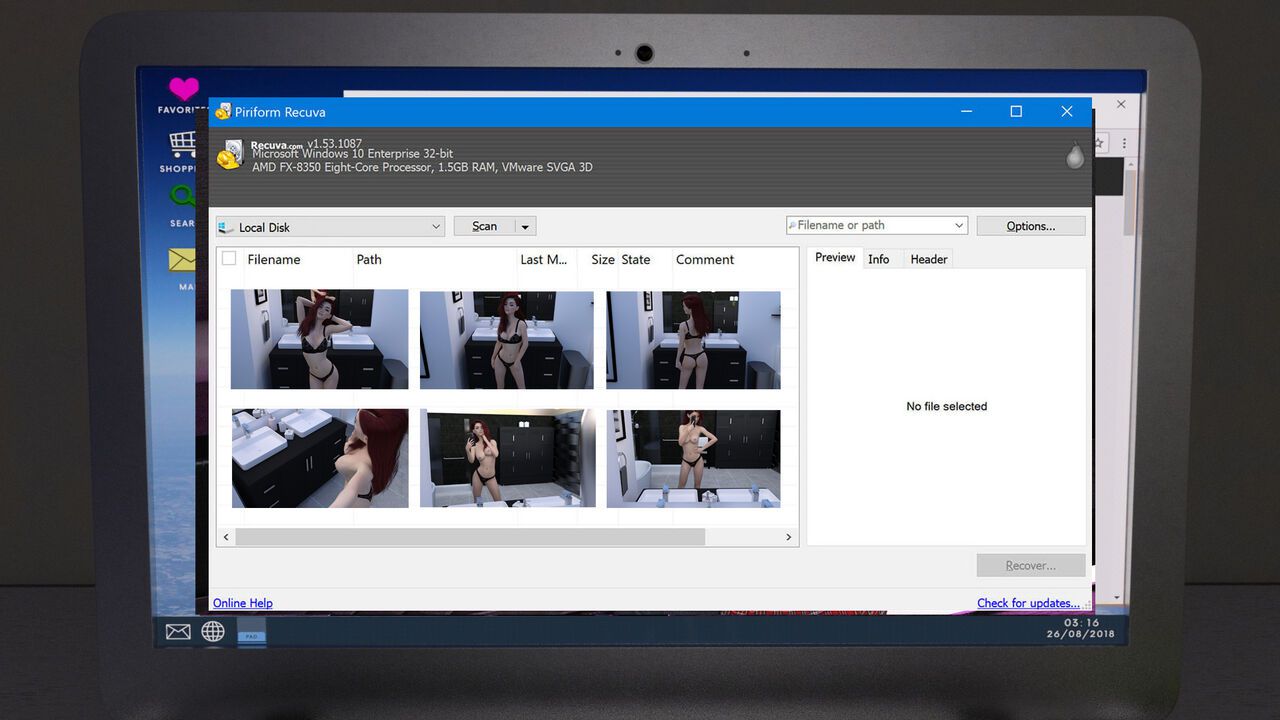Open the three-dot menu in background browser
The width and height of the screenshot is (1280, 720).
1124,143
